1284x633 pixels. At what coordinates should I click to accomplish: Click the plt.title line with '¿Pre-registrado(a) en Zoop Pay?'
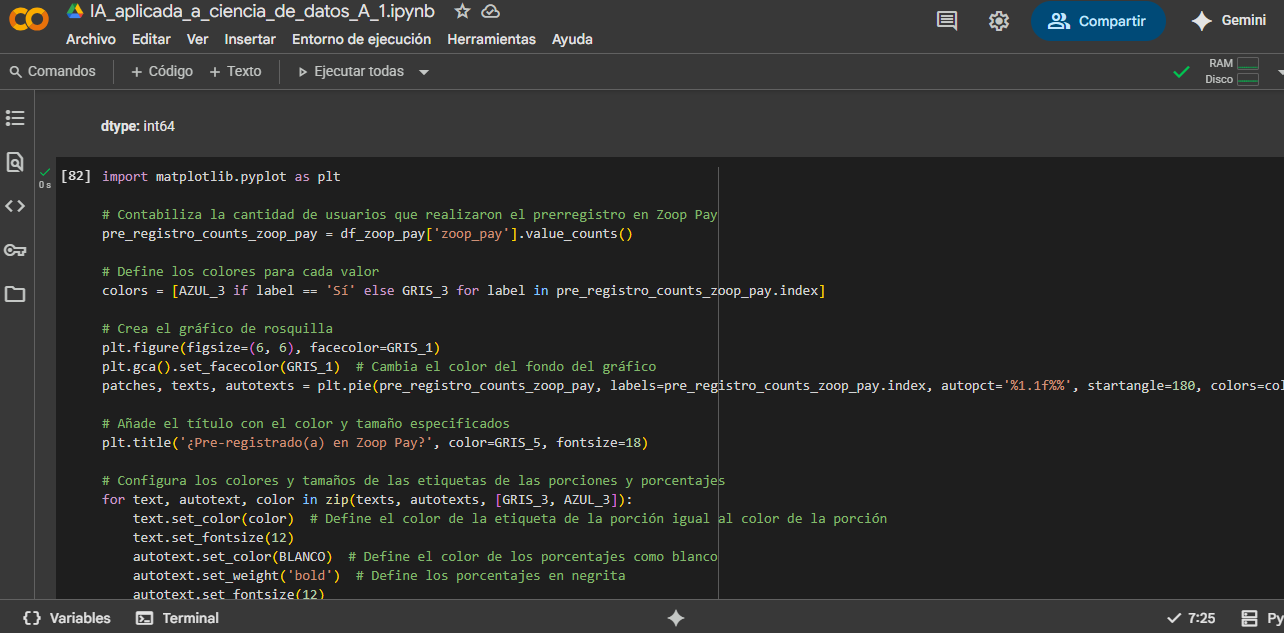(x=375, y=442)
